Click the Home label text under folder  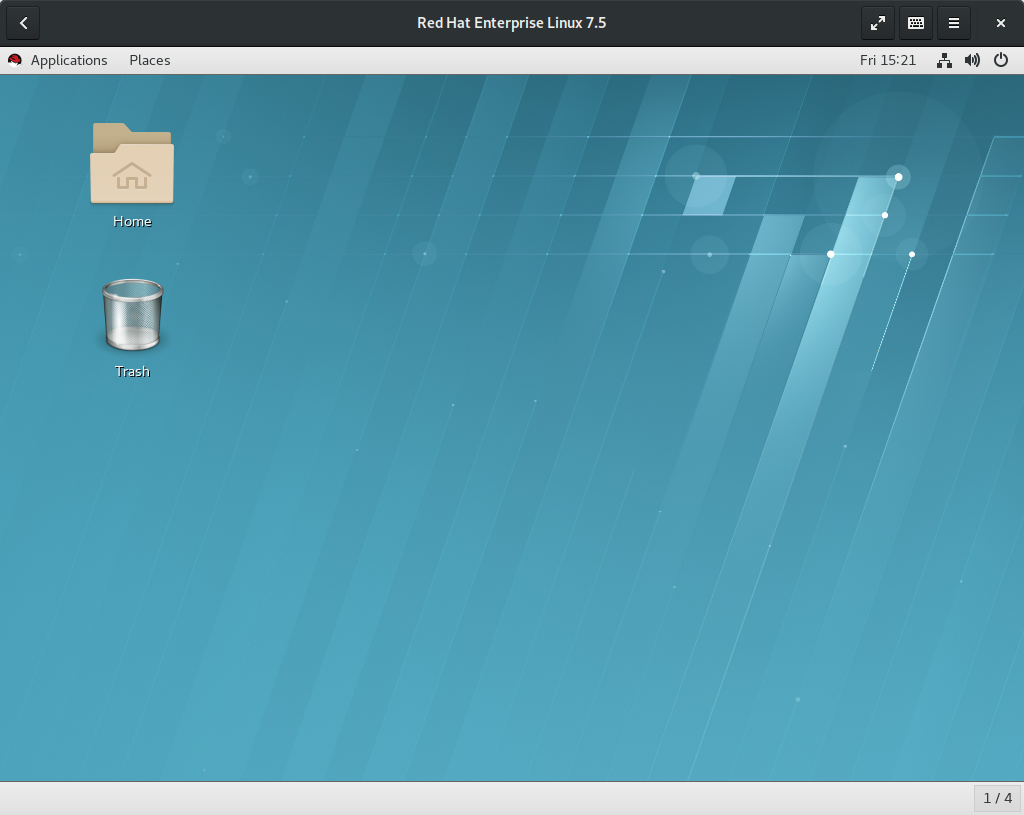click(132, 221)
